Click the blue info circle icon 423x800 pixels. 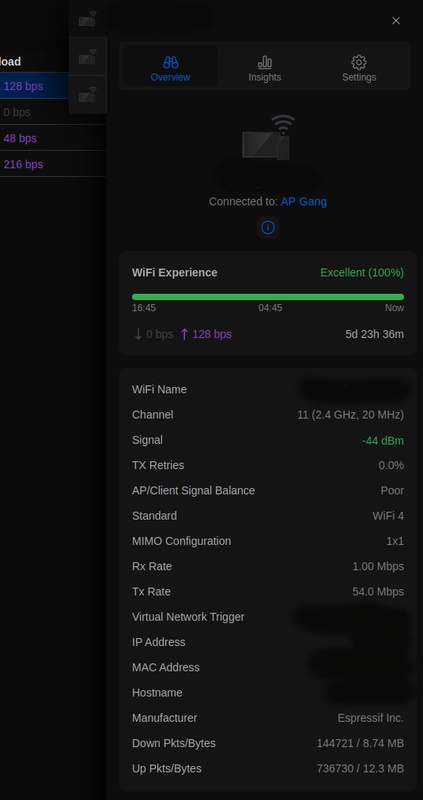pos(268,227)
